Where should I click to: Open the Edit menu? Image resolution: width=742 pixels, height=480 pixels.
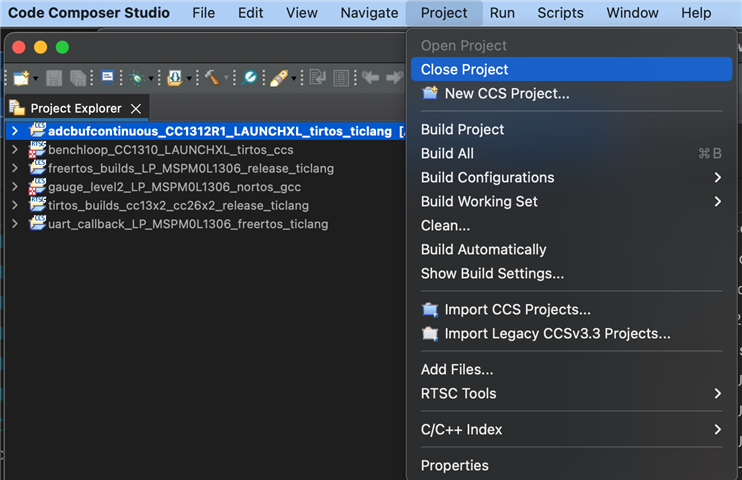coord(250,13)
